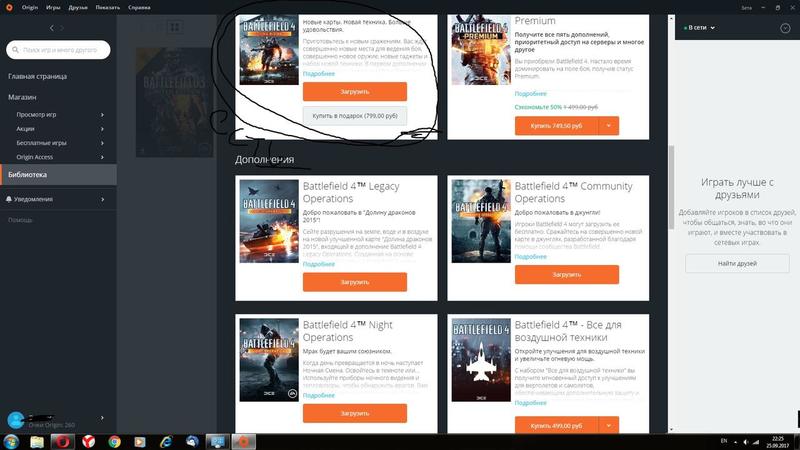Open Магазин in the sidebar
Screen dimensions: 800x450
tap(22, 97)
